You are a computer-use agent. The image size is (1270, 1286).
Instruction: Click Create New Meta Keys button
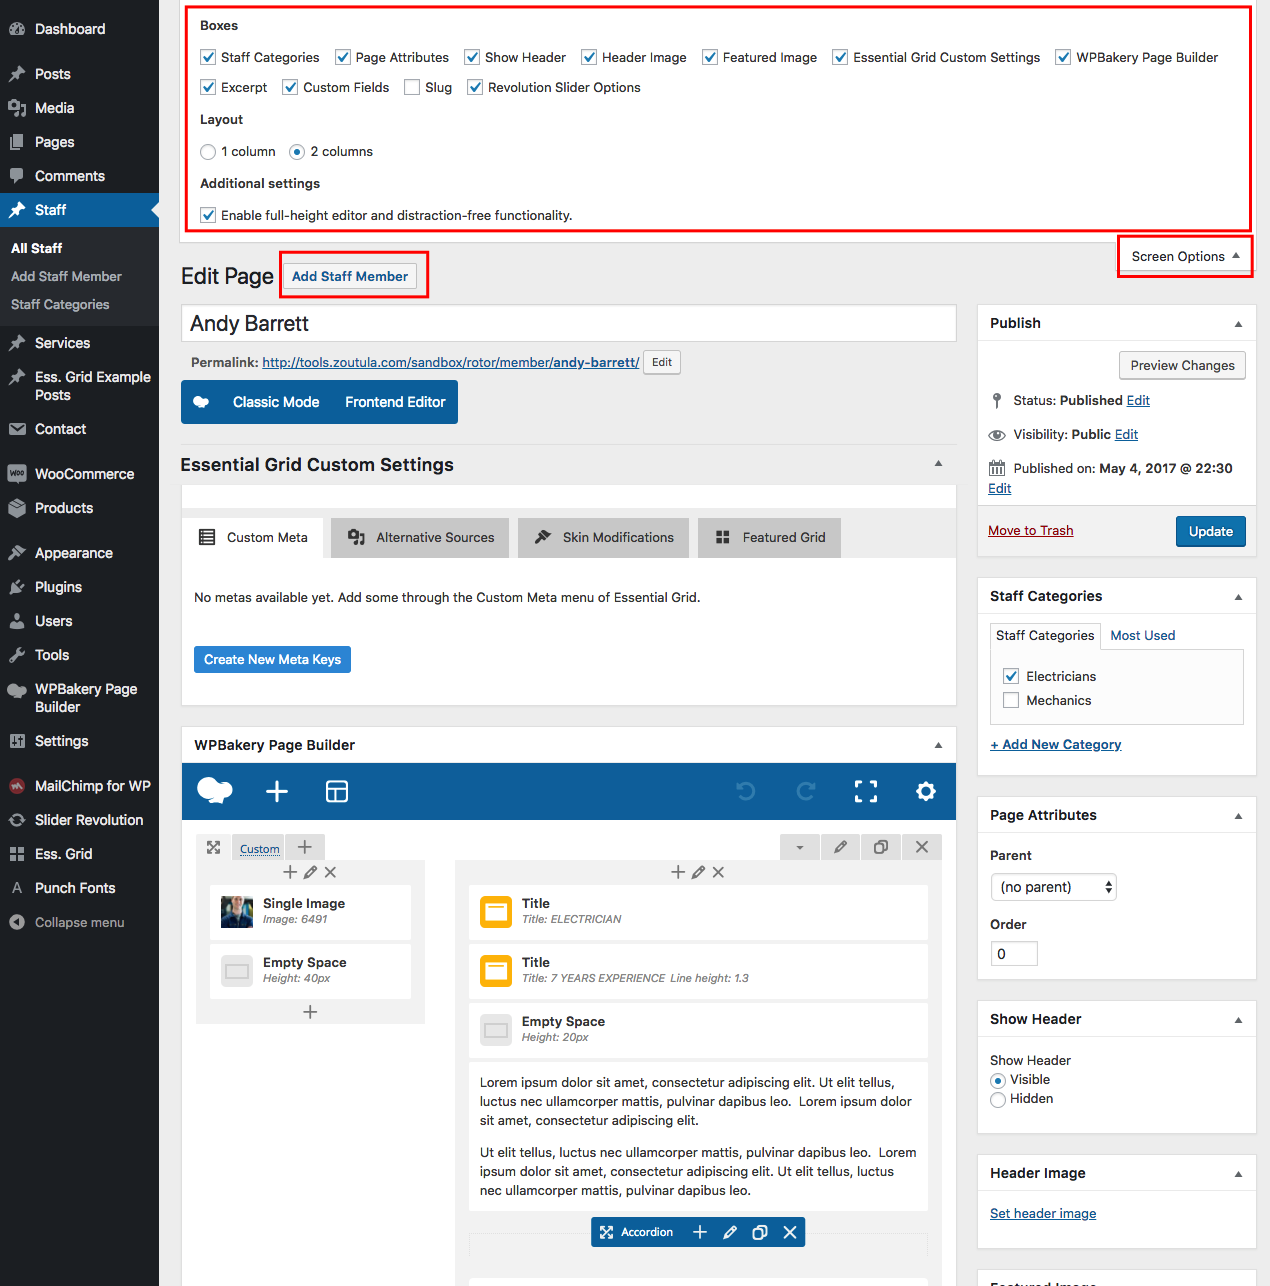pos(272,659)
